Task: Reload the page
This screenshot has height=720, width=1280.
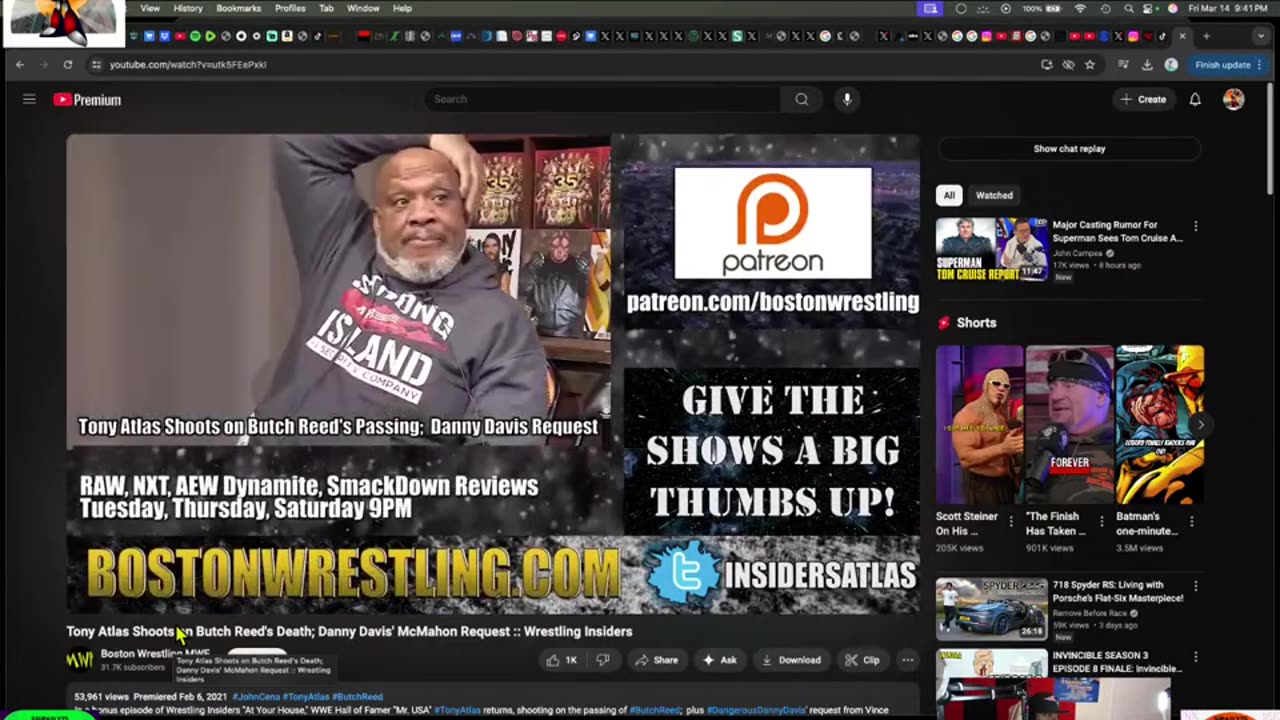Action: point(68,64)
